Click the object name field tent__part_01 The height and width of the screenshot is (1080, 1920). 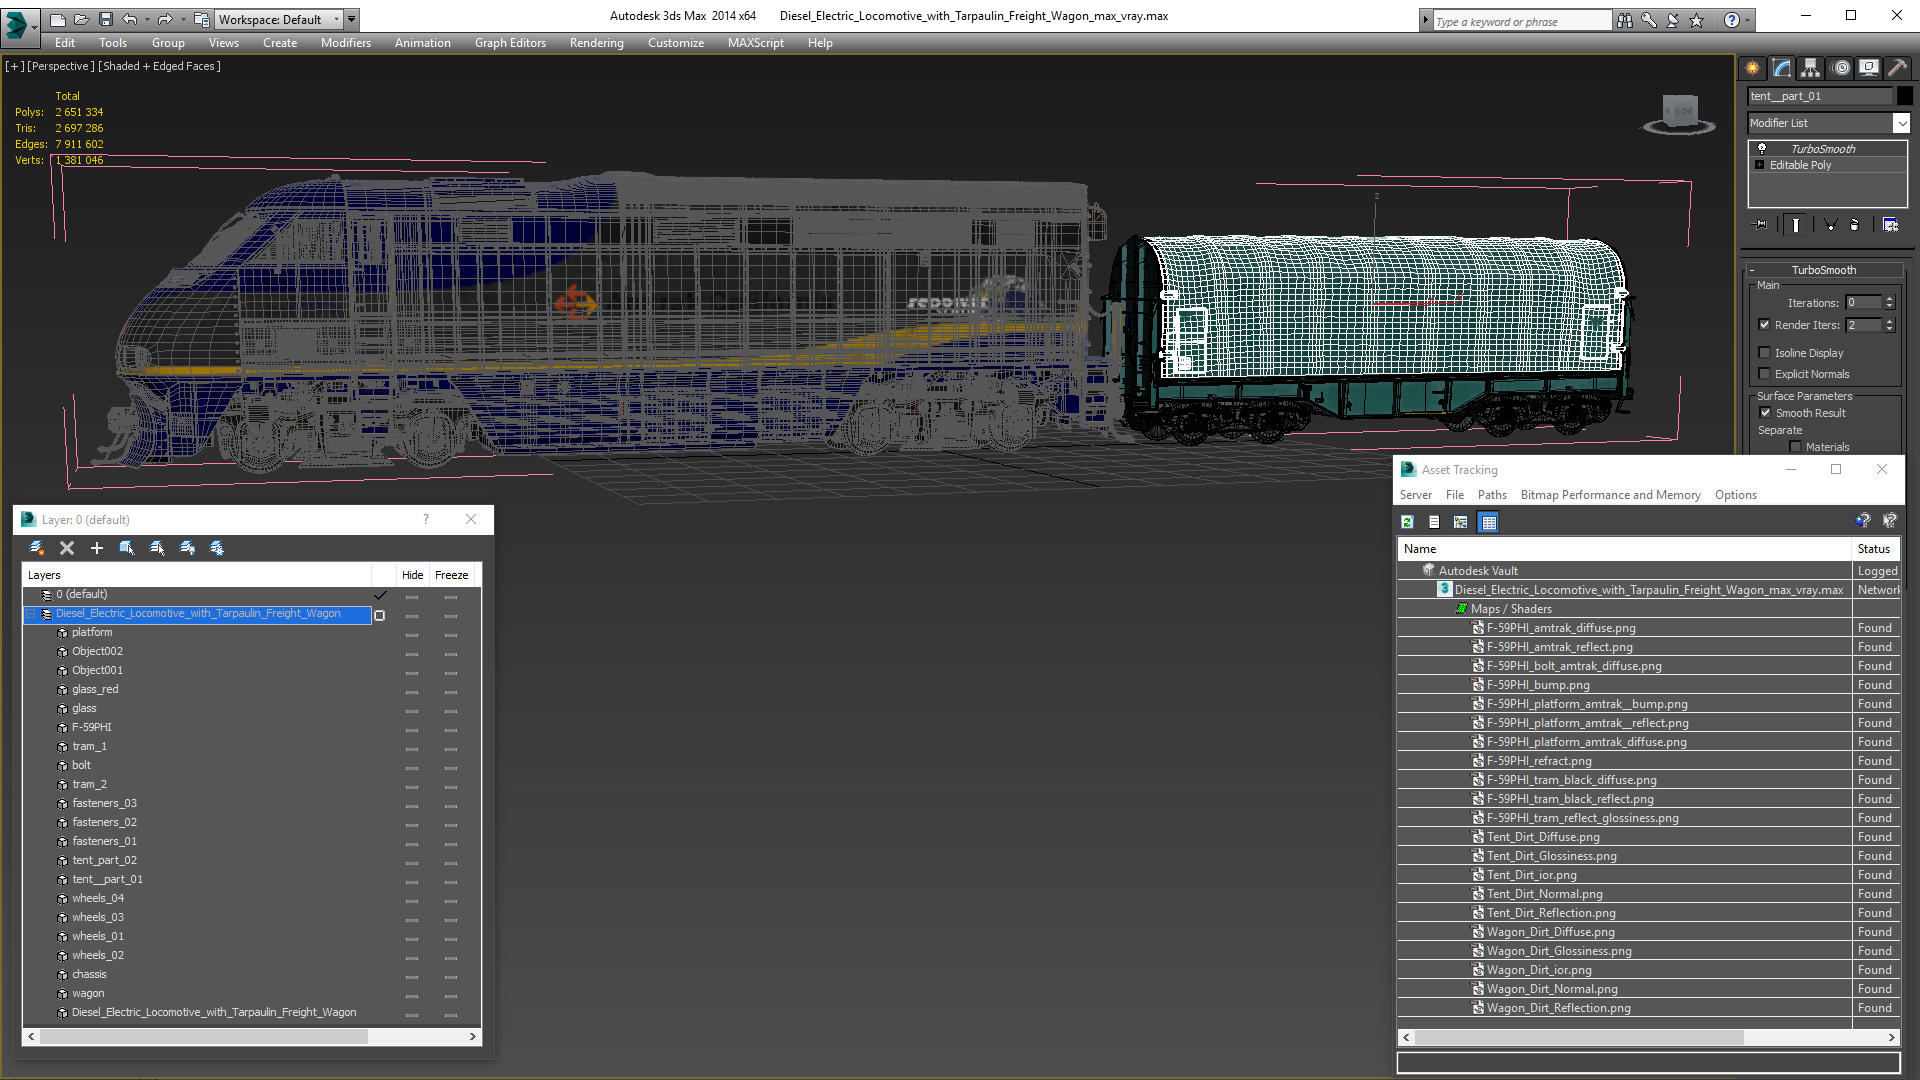click(1820, 96)
